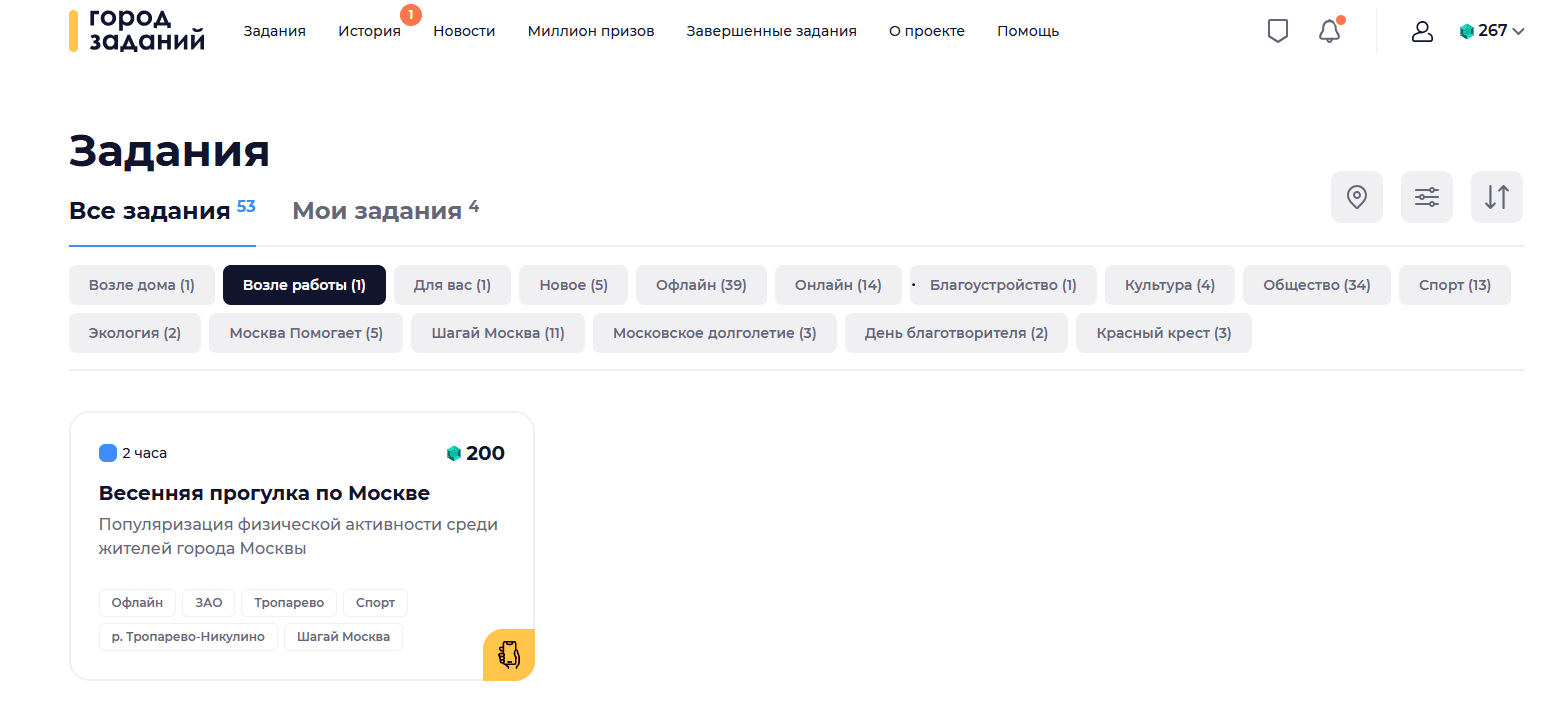1567x719 pixels.
Task: Open the user profile icon
Action: pos(1422,31)
